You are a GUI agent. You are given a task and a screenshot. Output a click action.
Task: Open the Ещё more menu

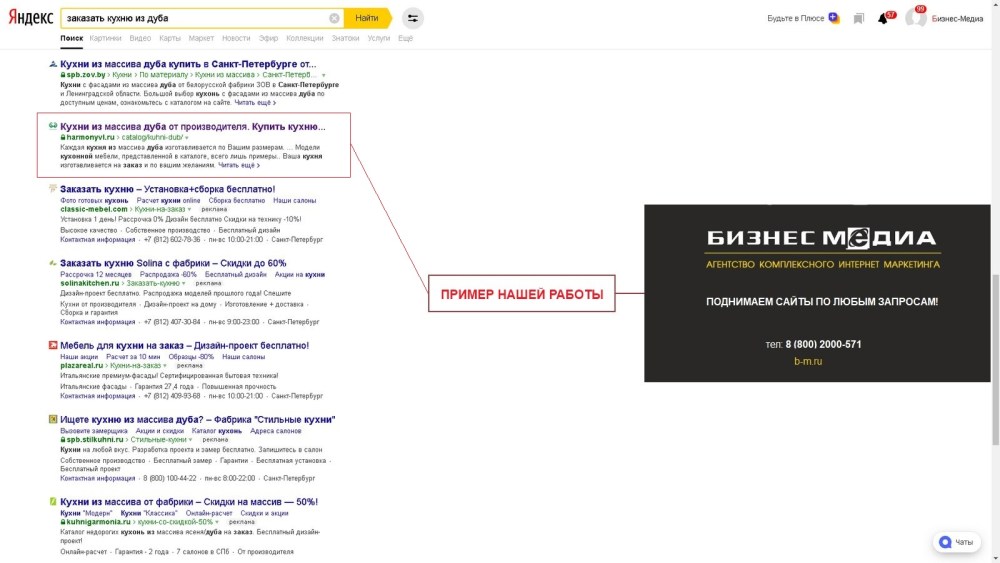[x=406, y=38]
